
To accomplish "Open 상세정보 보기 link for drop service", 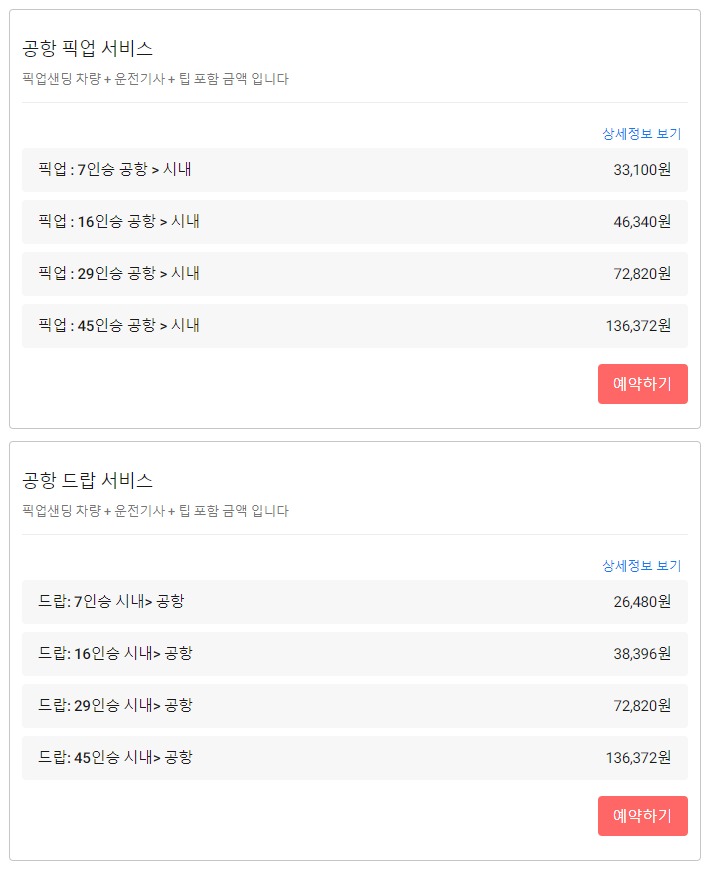I will click(641, 565).
